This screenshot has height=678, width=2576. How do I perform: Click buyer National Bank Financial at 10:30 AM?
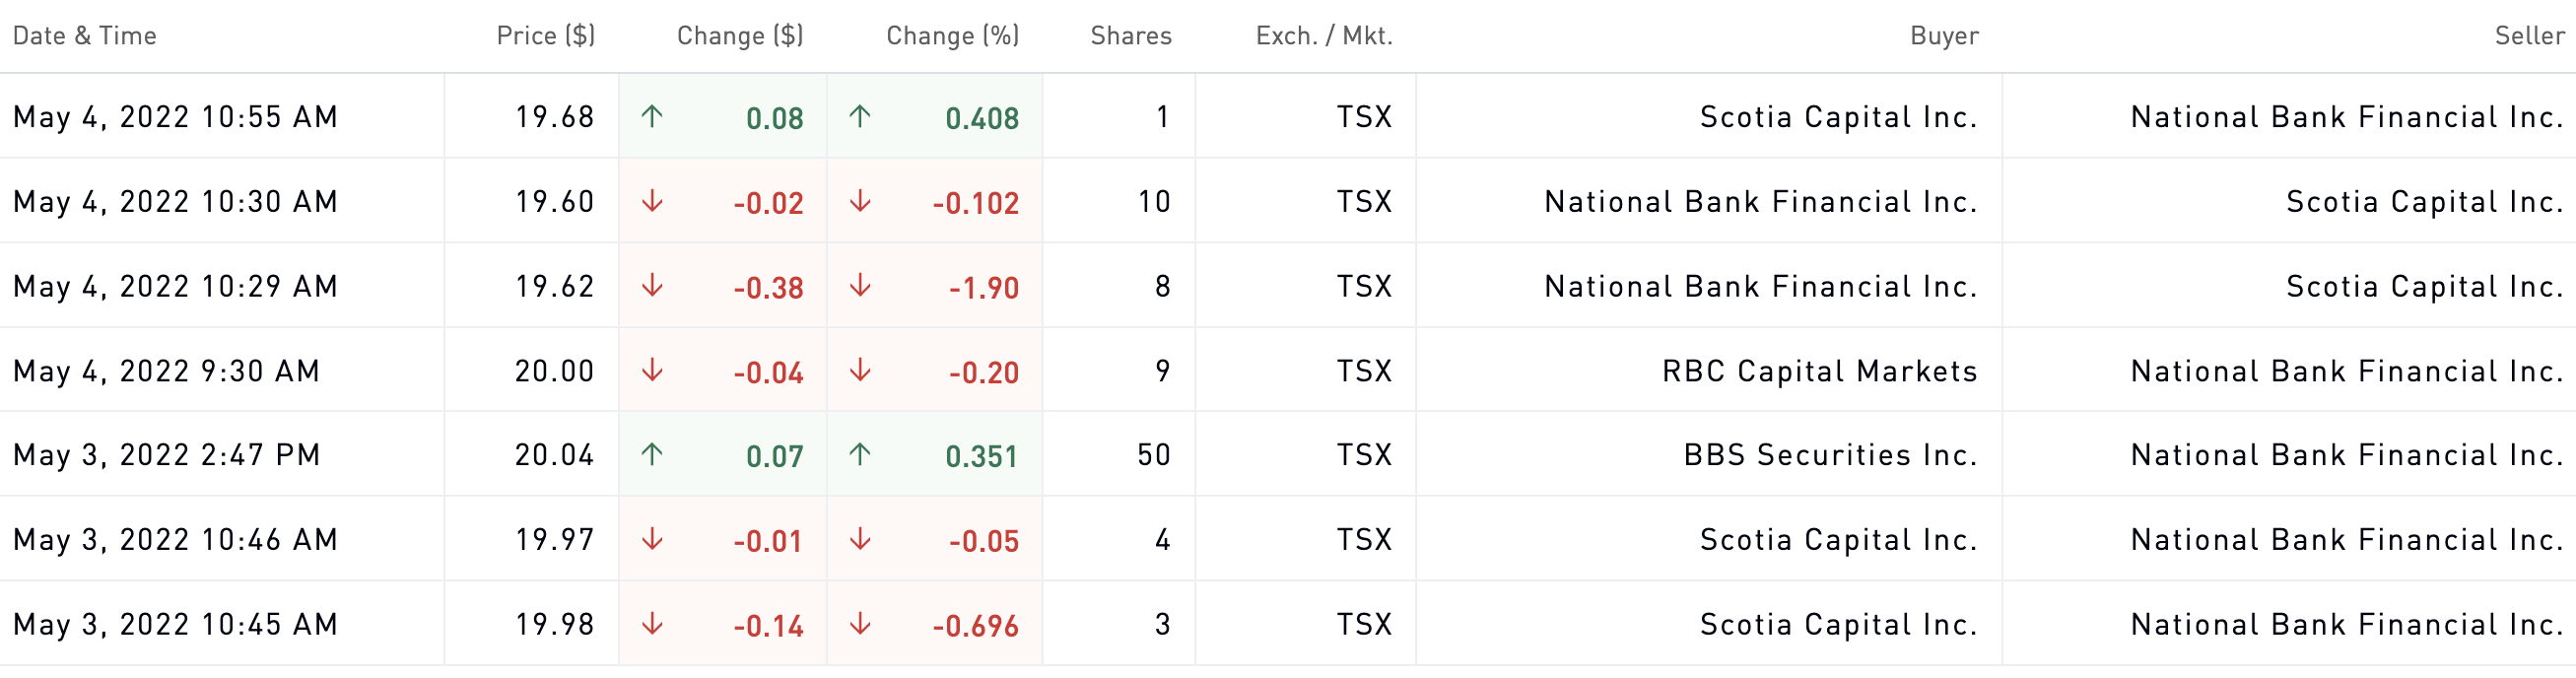pyautogui.click(x=1761, y=202)
